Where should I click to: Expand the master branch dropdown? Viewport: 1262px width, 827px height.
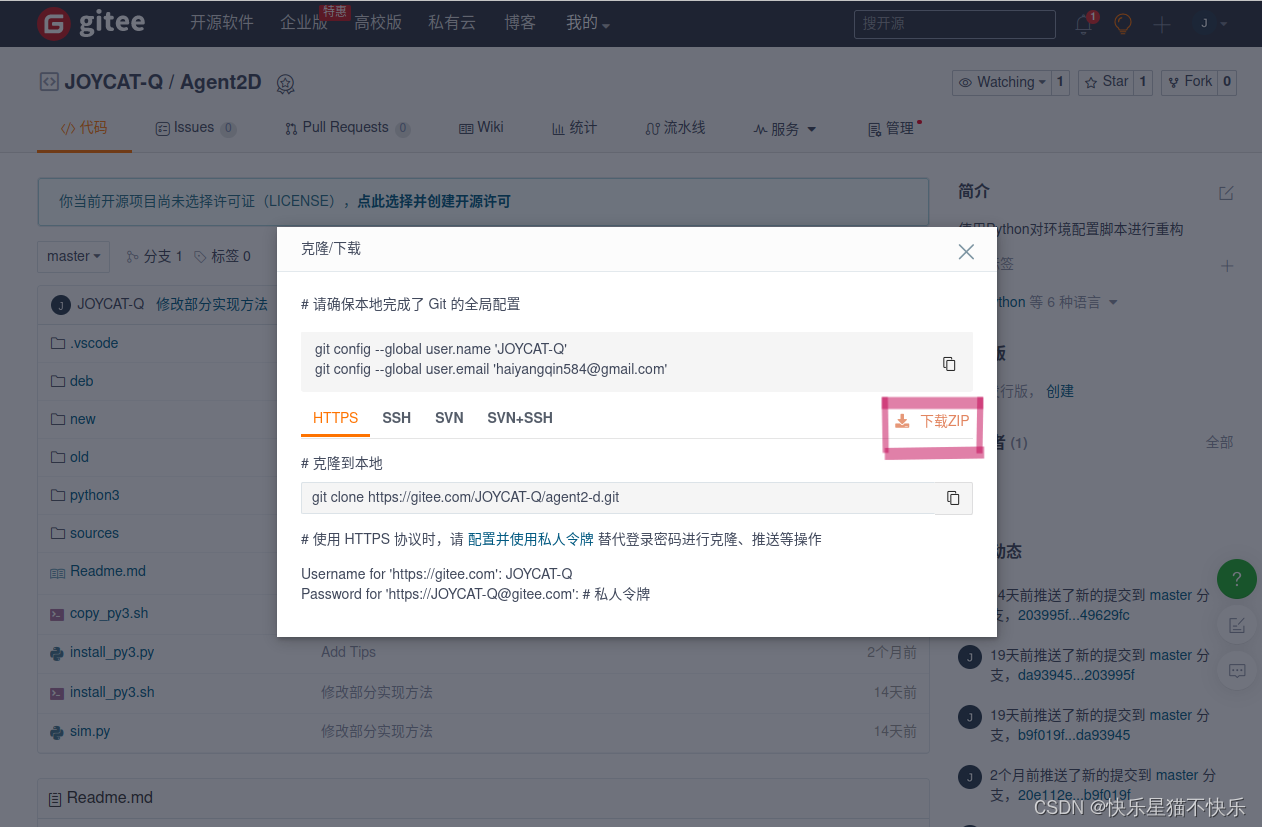(73, 256)
